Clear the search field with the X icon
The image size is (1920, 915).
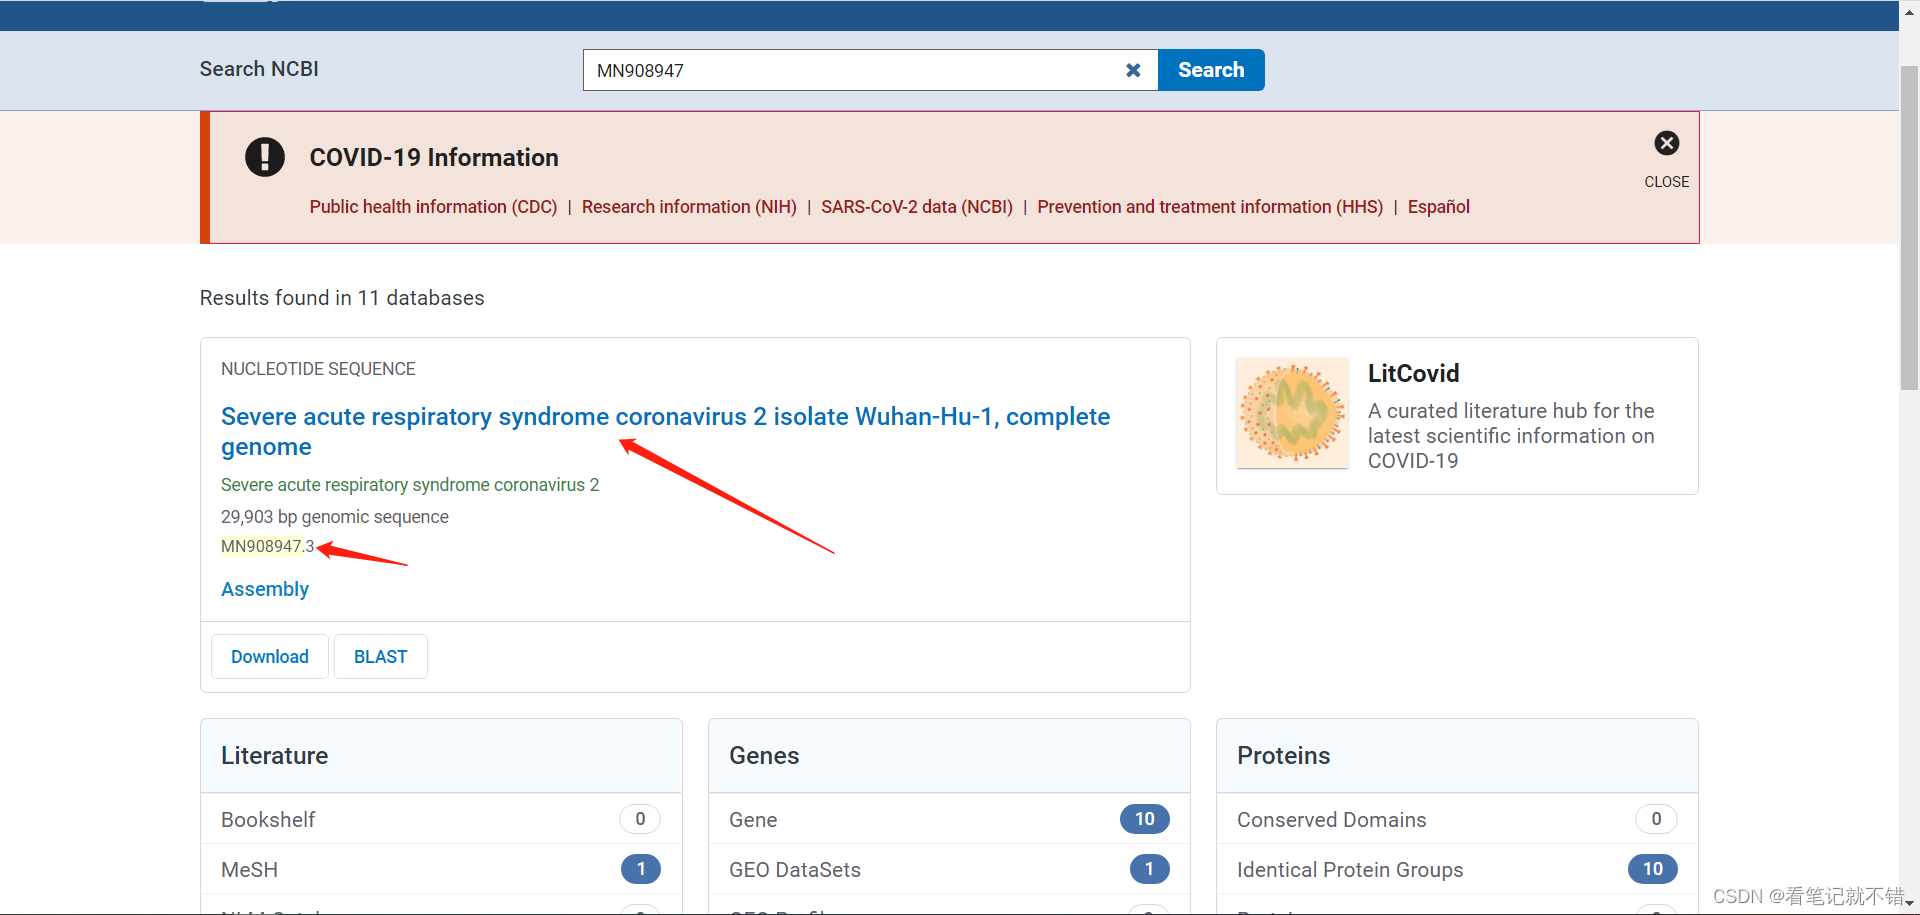[x=1133, y=70]
